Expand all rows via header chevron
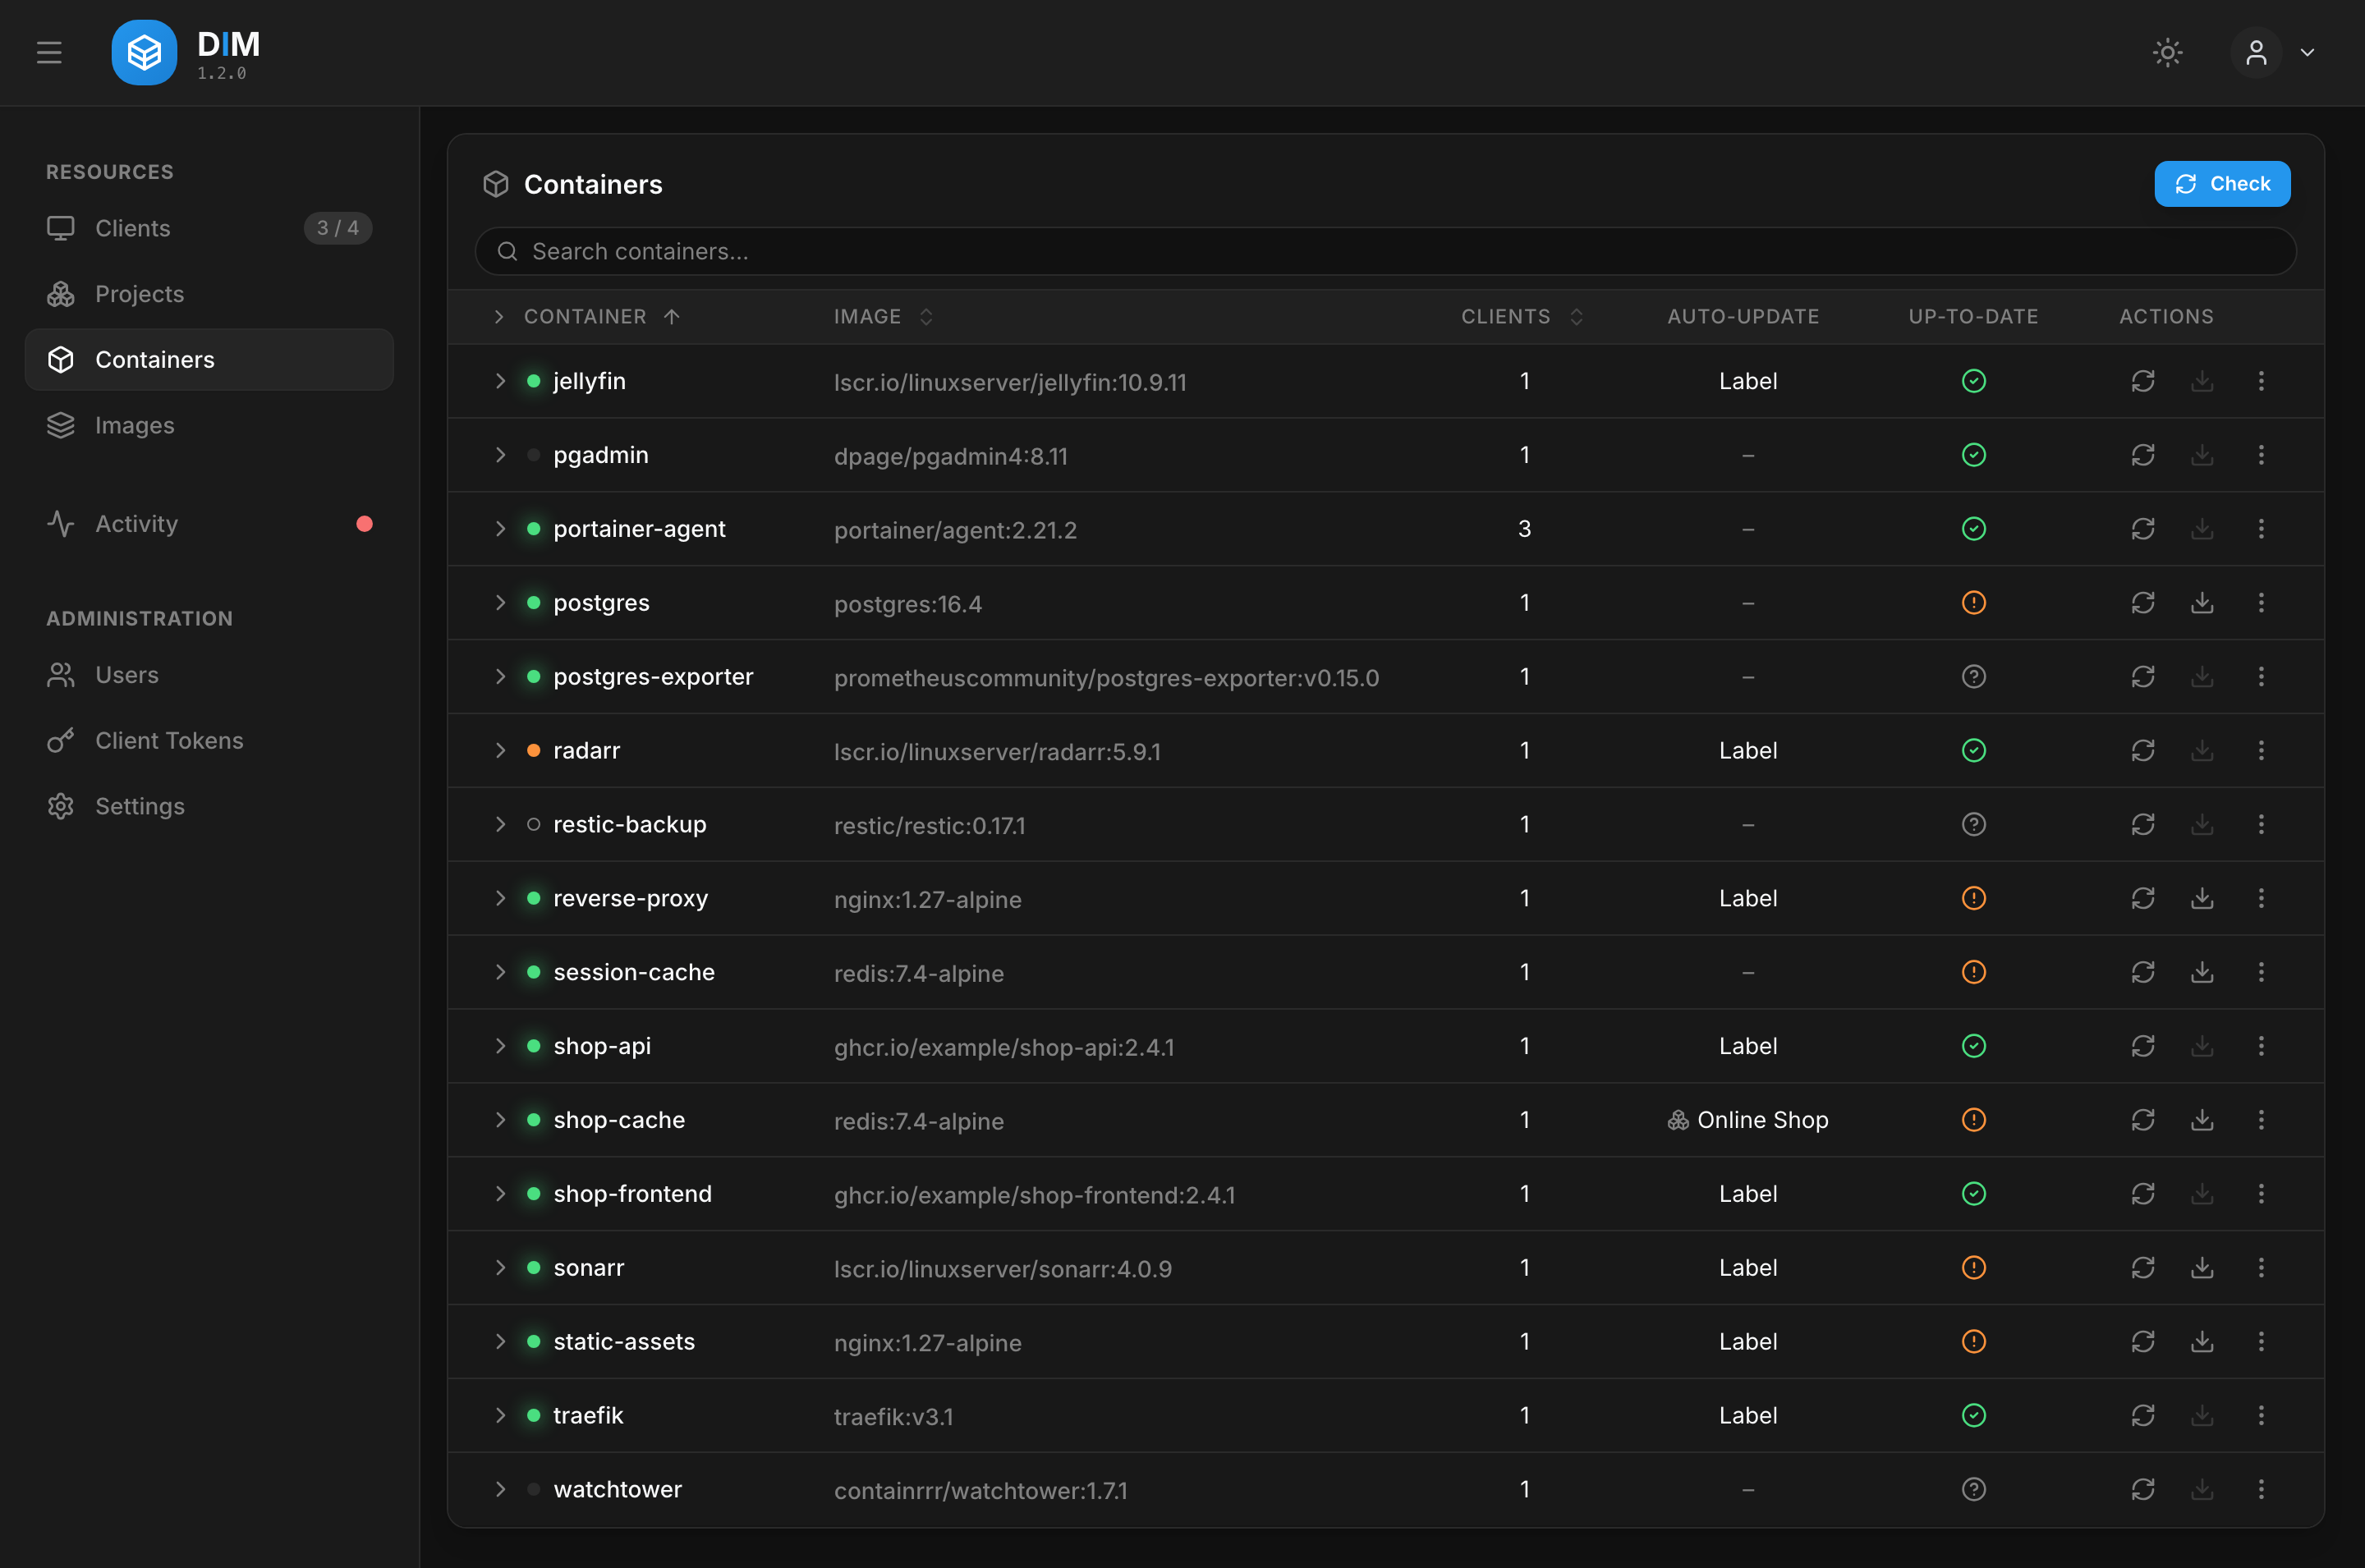 coord(499,317)
